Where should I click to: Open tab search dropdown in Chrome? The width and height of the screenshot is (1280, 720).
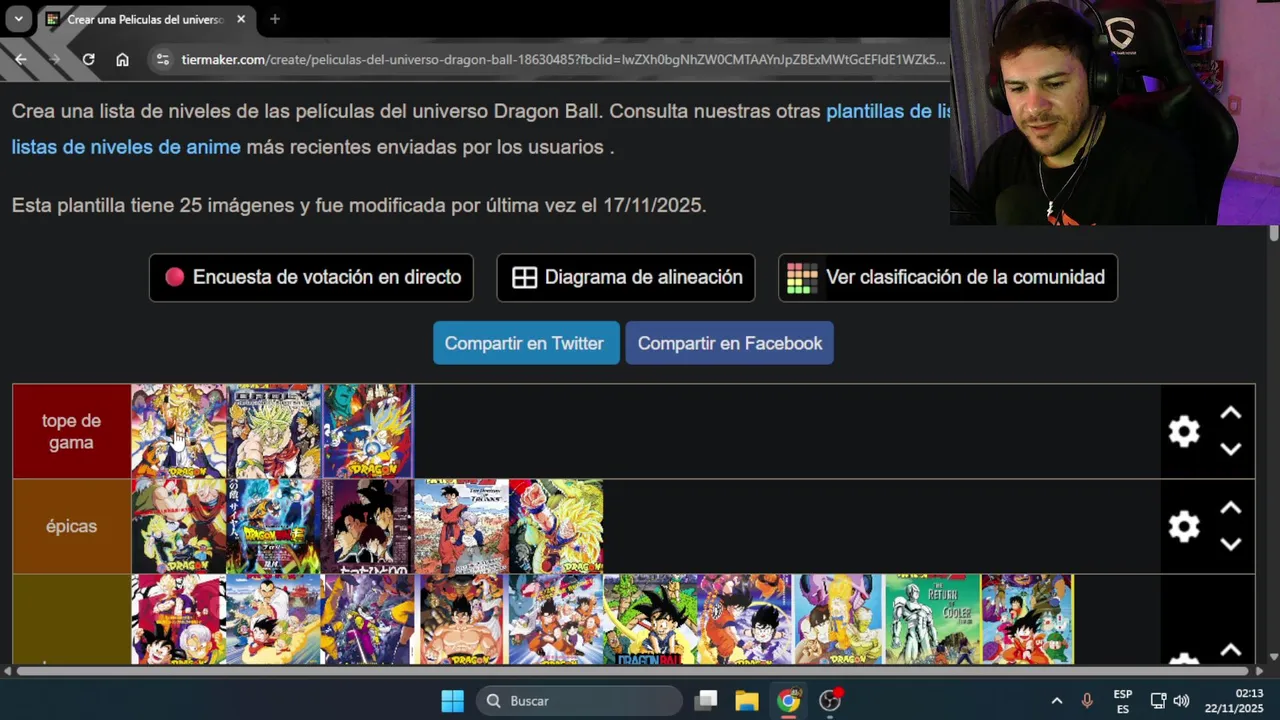[18, 19]
